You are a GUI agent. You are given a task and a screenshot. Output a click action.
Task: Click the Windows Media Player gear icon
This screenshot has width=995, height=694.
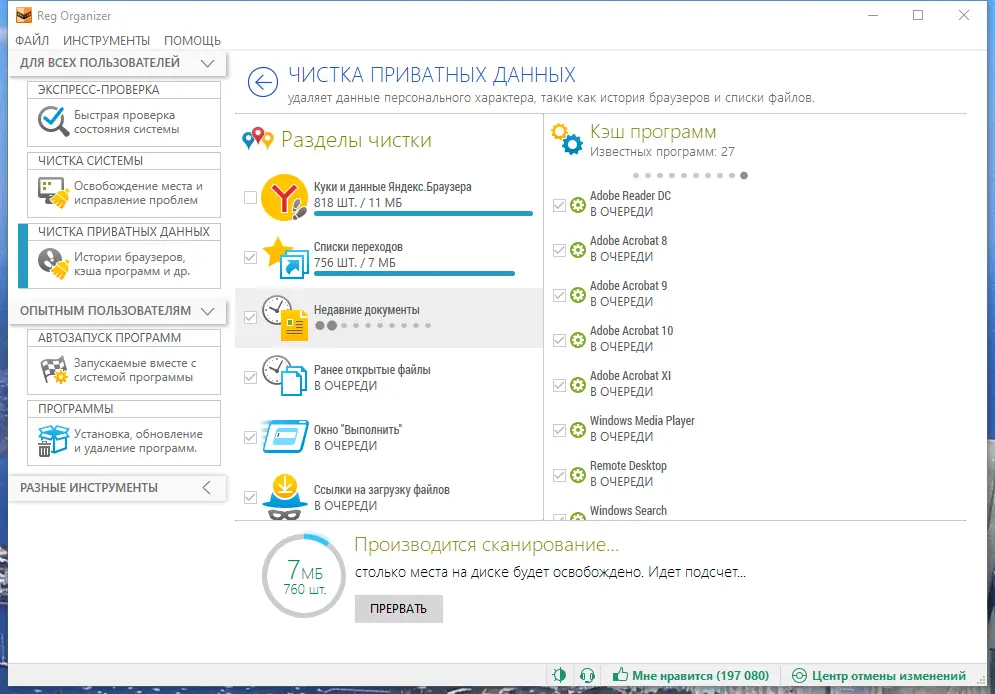pyautogui.click(x=577, y=430)
